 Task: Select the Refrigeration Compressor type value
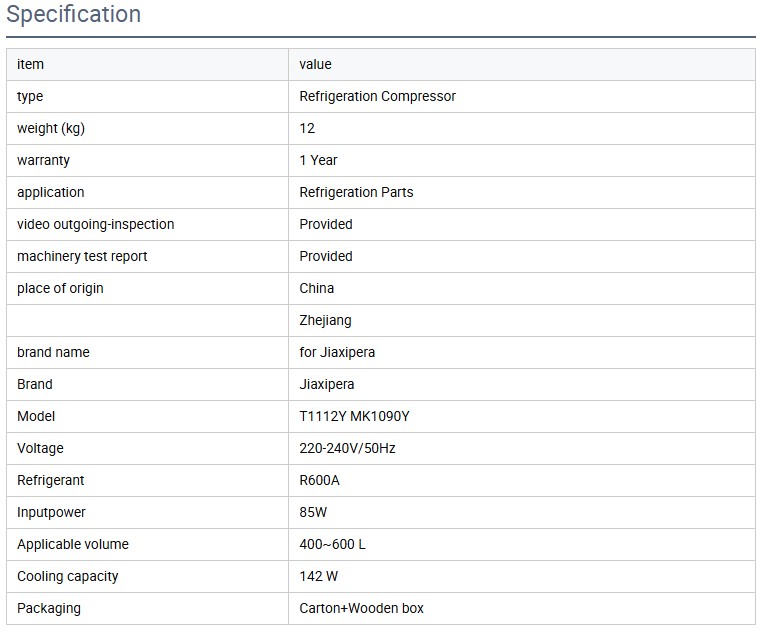pyautogui.click(x=377, y=96)
